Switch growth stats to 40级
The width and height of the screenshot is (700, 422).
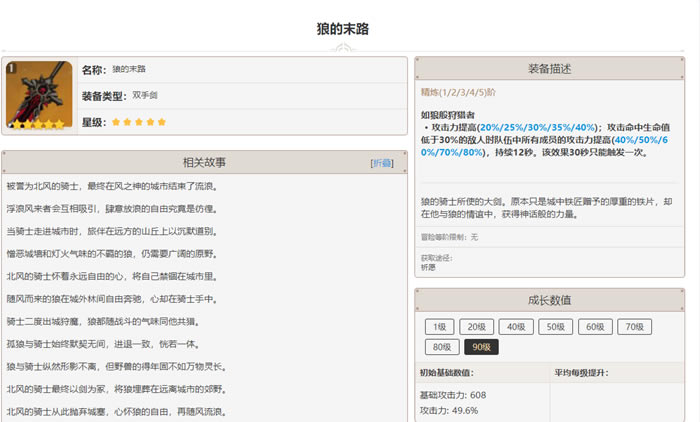(516, 326)
